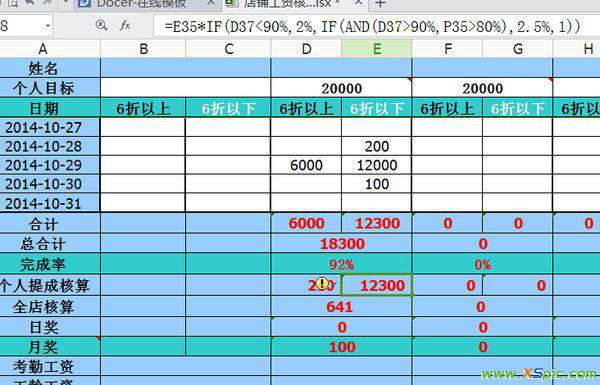Open the quick access toolbar dropdown arrow

pos(65,3)
